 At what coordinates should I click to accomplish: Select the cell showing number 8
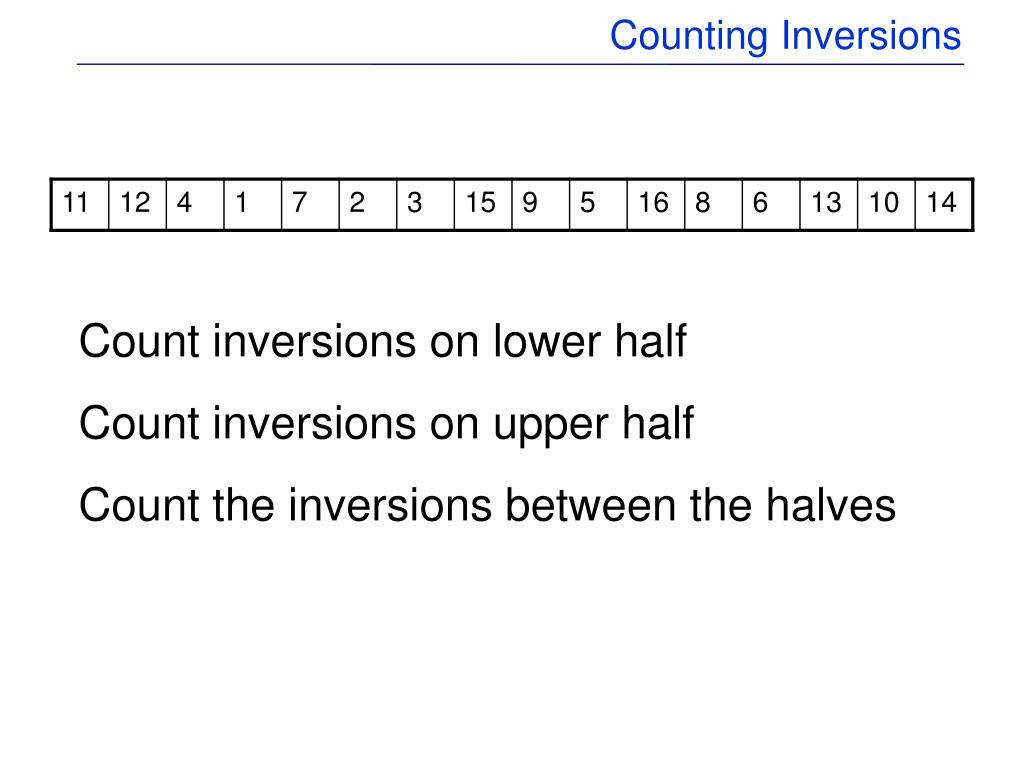click(x=714, y=204)
